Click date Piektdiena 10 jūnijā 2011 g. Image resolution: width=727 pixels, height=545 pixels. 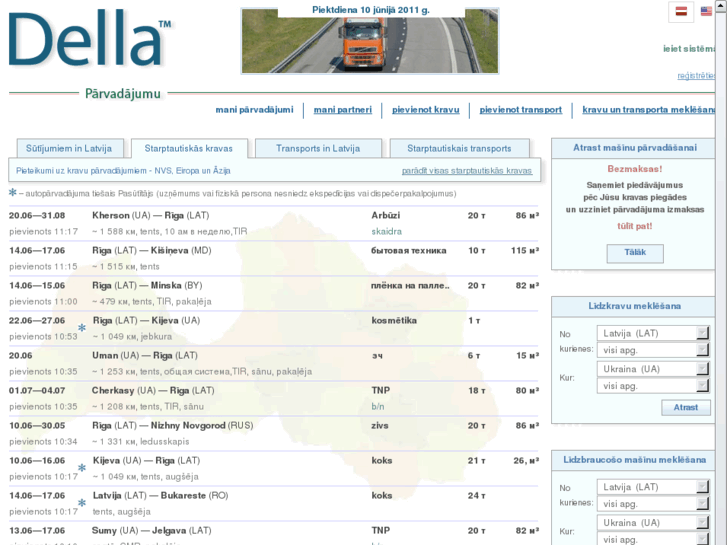pyautogui.click(x=371, y=10)
